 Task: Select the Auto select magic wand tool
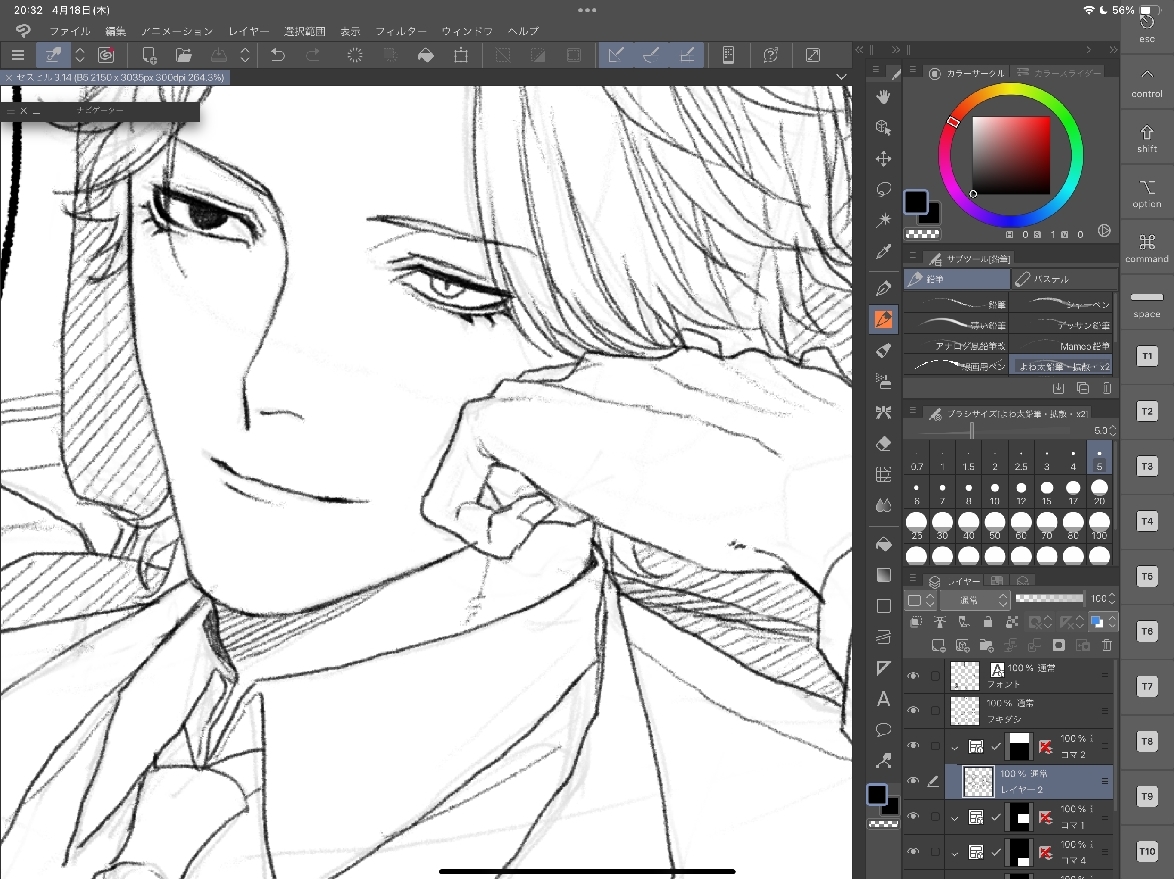(883, 220)
